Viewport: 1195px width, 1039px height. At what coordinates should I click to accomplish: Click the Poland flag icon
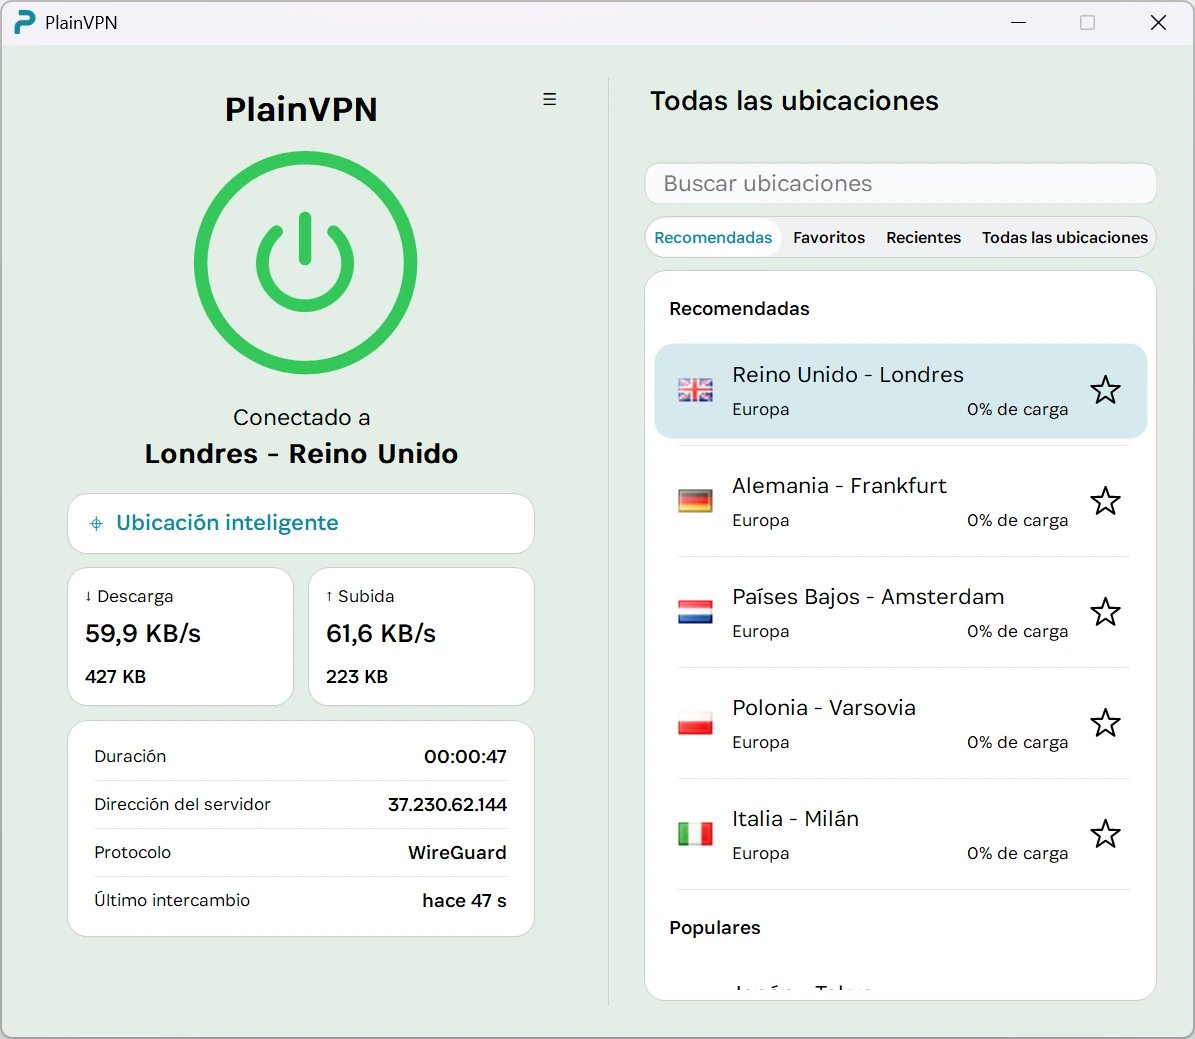(695, 723)
